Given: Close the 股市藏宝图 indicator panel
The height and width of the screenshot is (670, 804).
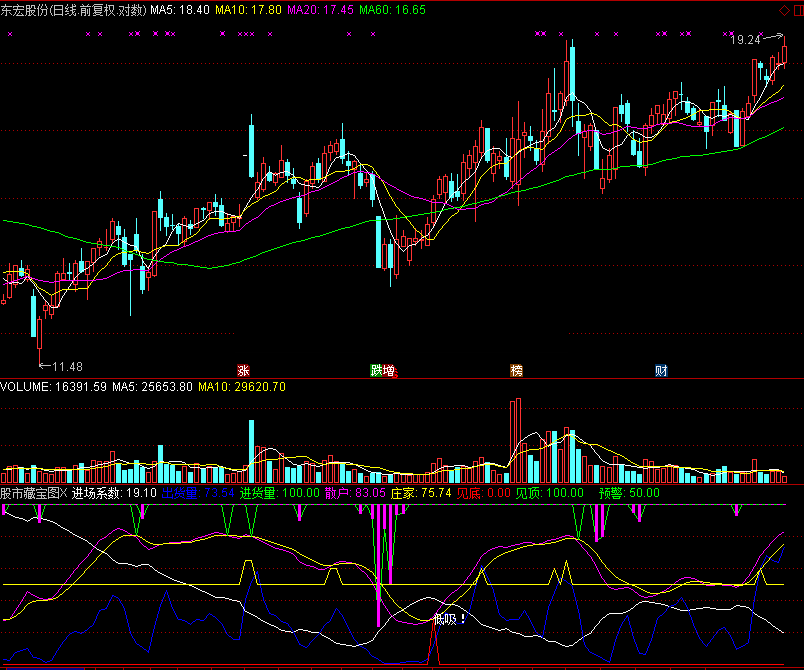Looking at the screenshot, I should click(x=64, y=493).
